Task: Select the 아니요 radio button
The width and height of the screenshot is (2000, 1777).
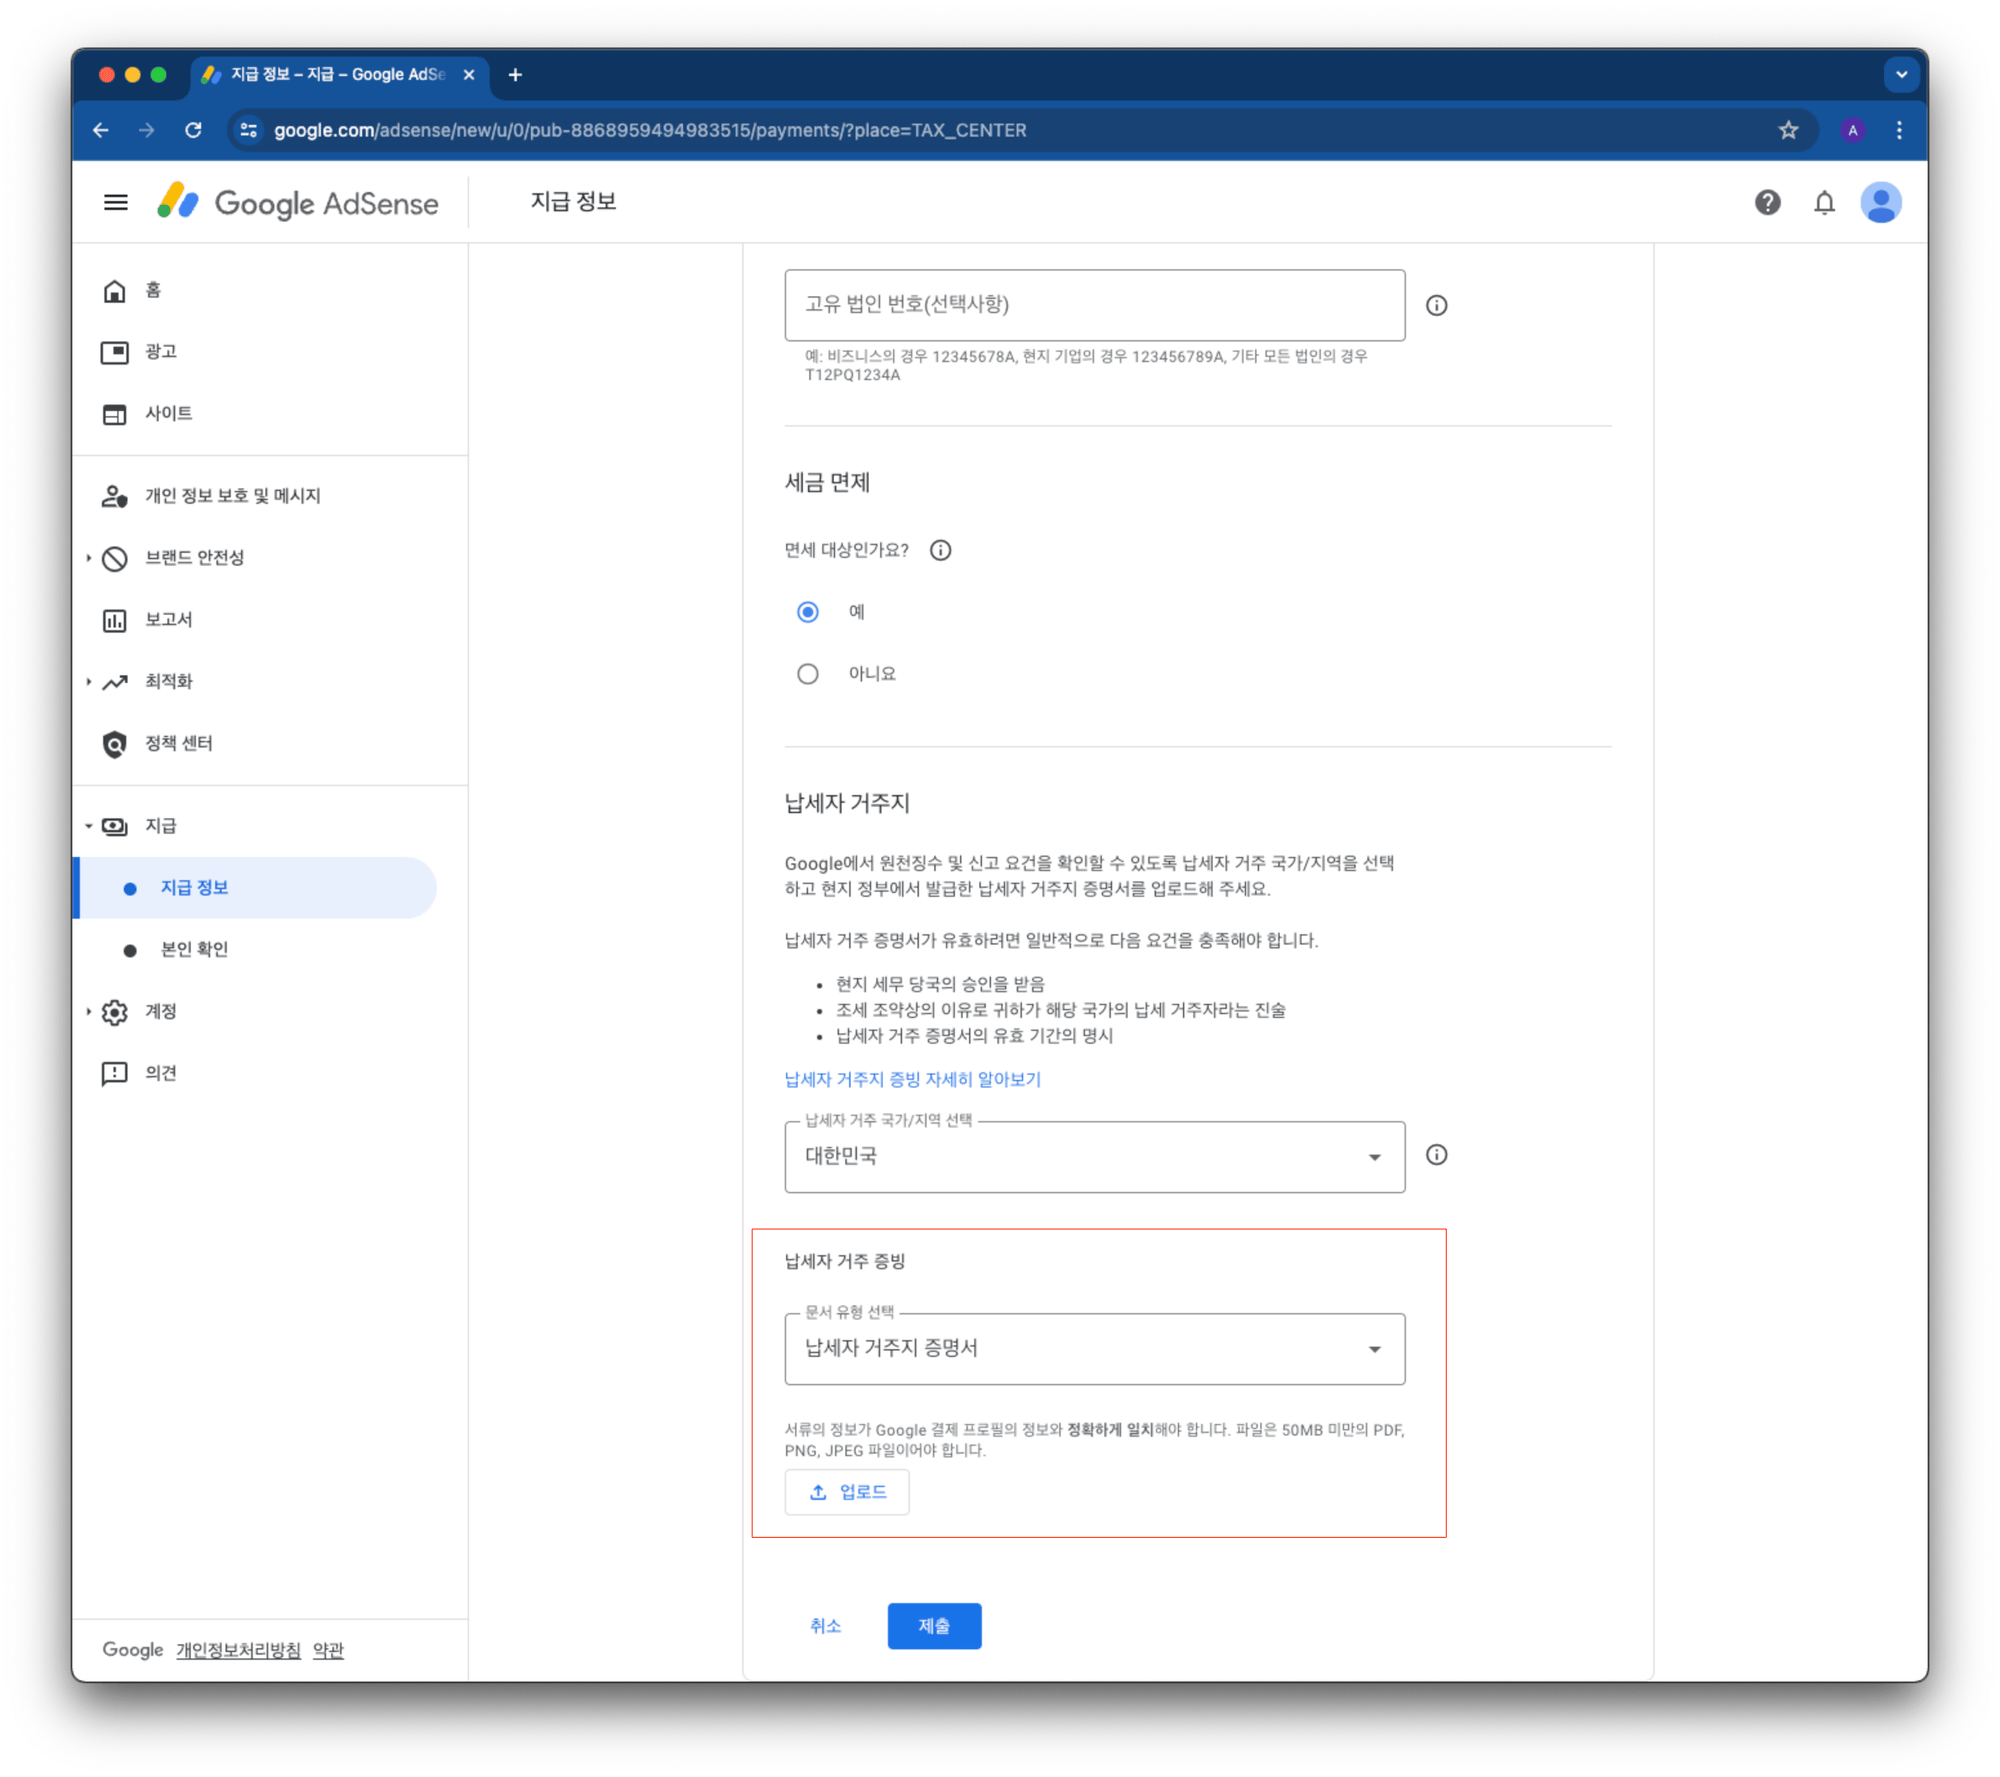Action: pyautogui.click(x=807, y=674)
